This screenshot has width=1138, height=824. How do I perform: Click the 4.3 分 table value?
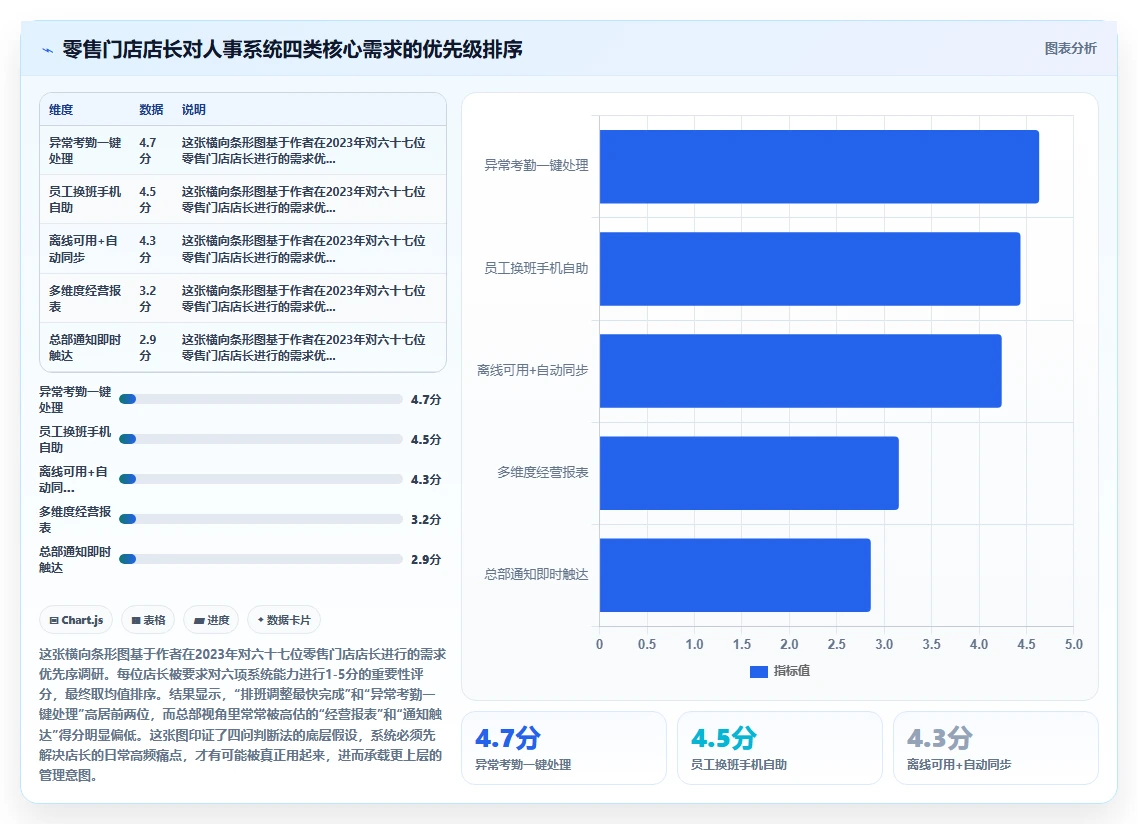coord(148,248)
